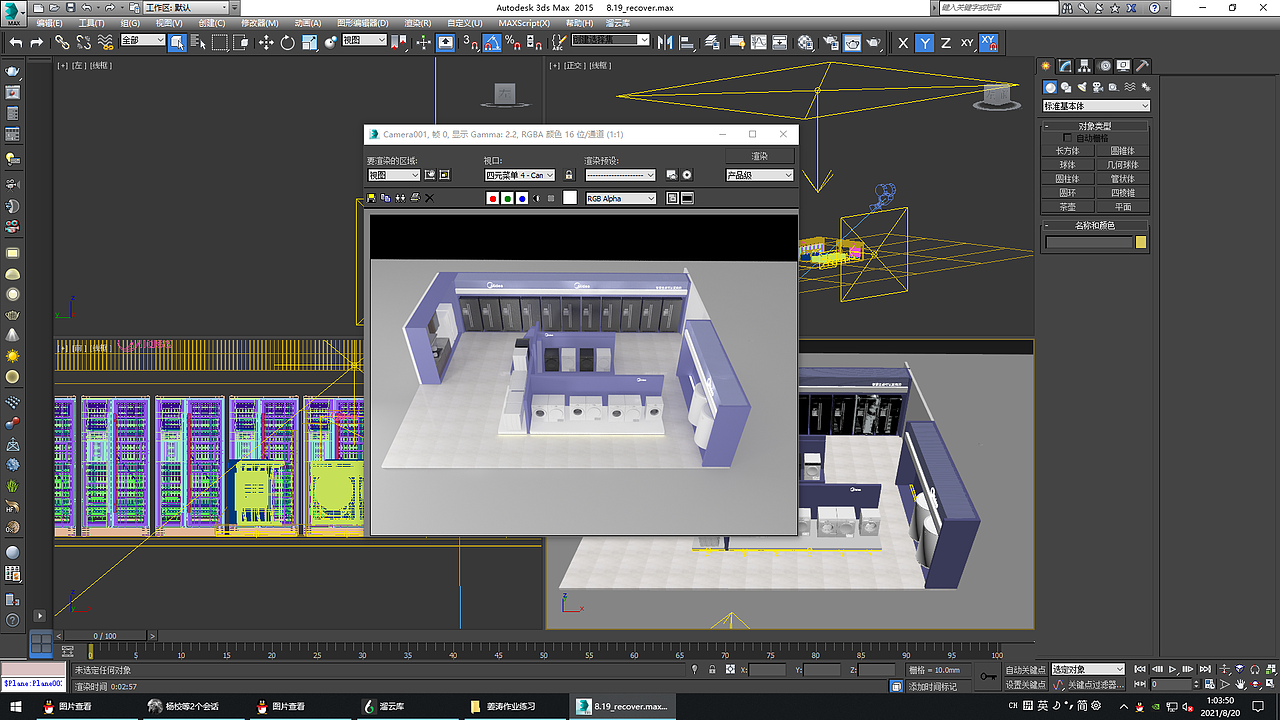Select the Modify panel icon
Image resolution: width=1280 pixels, height=720 pixels.
click(1064, 65)
